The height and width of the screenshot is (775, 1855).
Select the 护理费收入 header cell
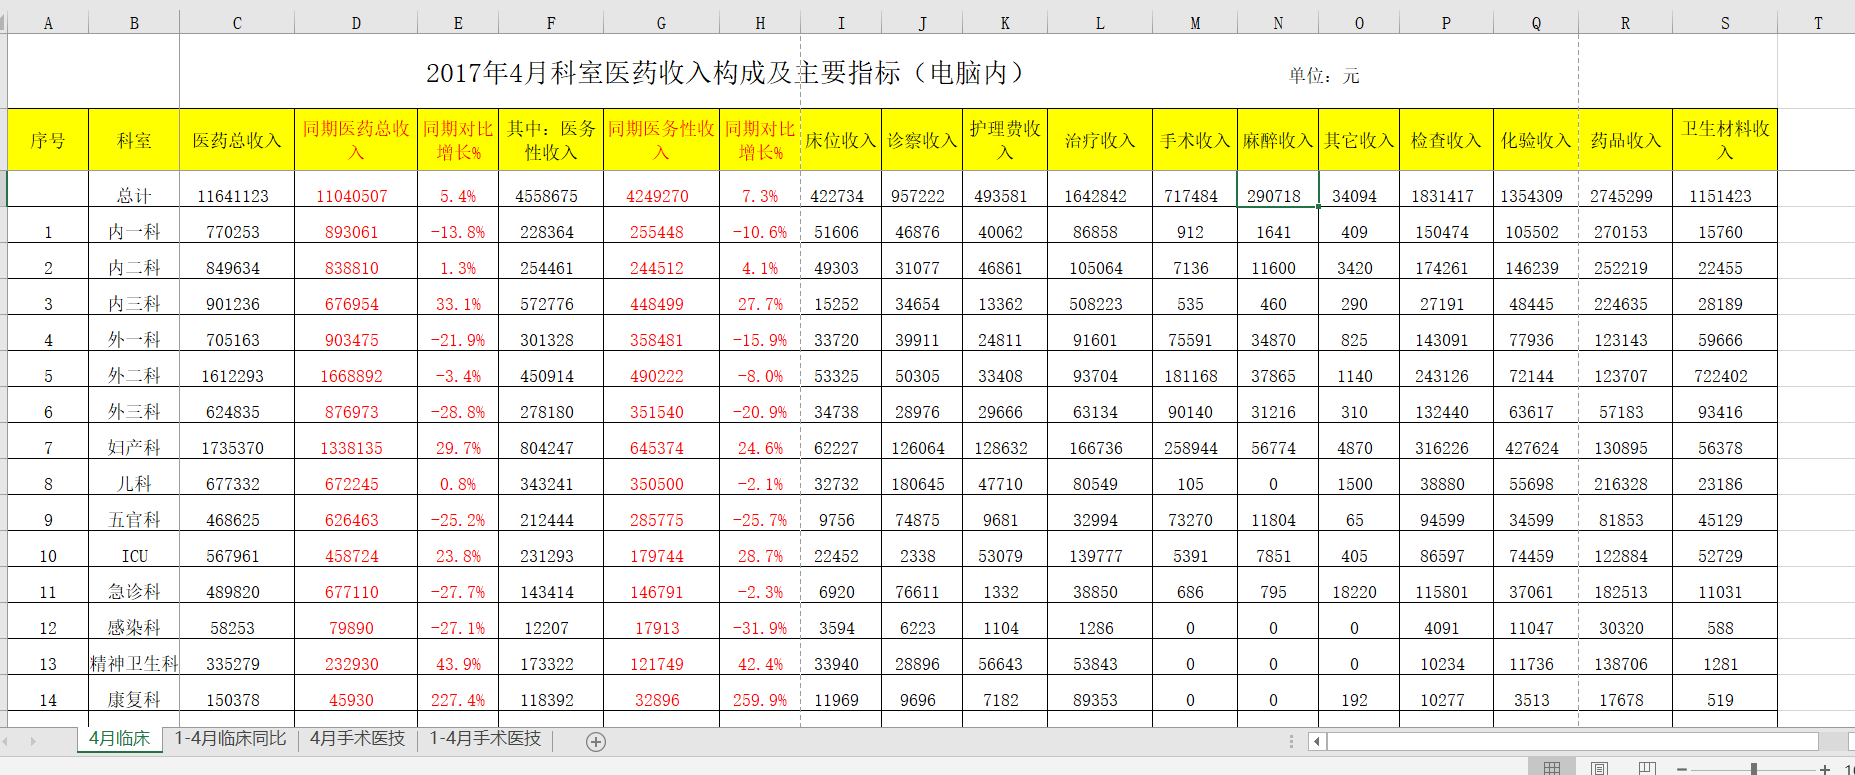[x=1005, y=140]
